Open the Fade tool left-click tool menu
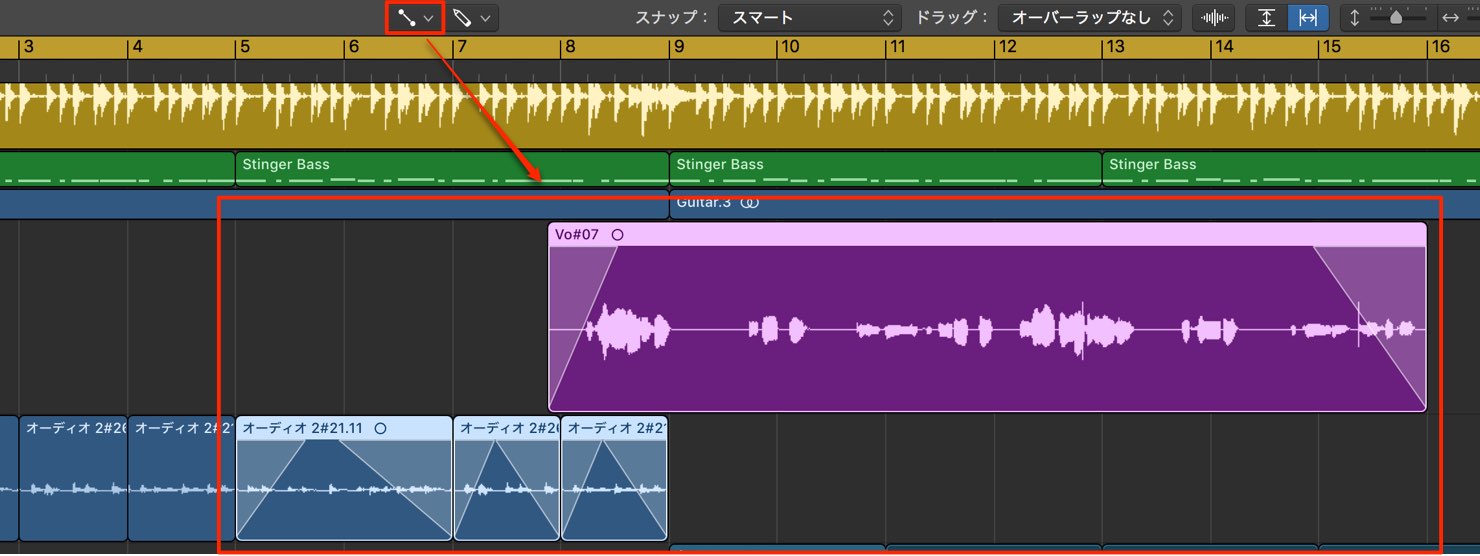 (415, 17)
